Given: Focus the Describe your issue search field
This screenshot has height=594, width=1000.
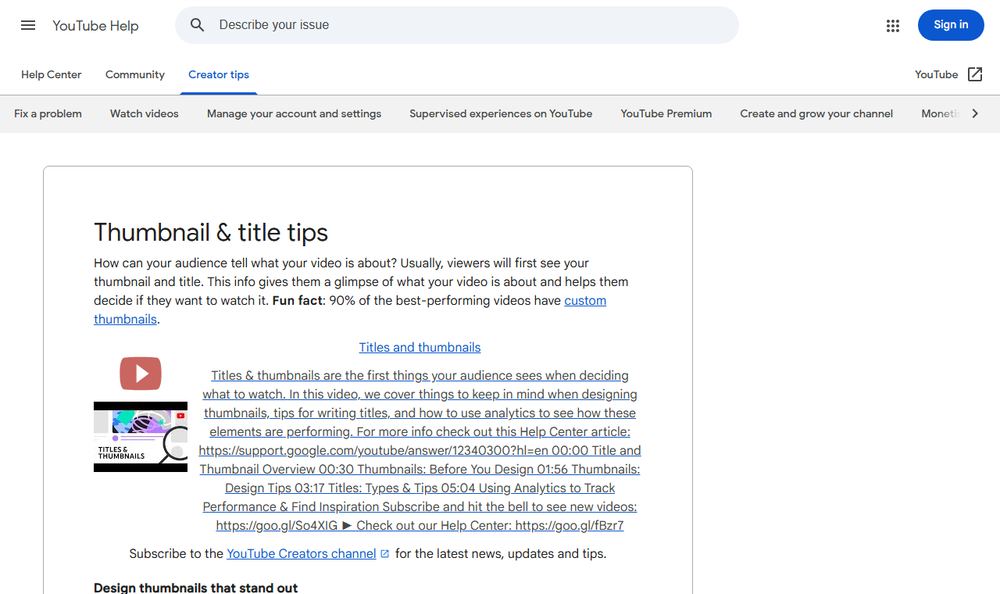Looking at the screenshot, I should click(457, 25).
